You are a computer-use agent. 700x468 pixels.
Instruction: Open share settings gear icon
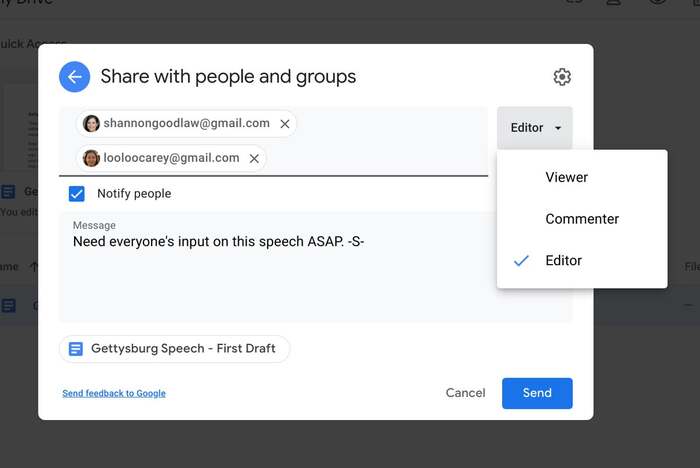pyautogui.click(x=562, y=77)
